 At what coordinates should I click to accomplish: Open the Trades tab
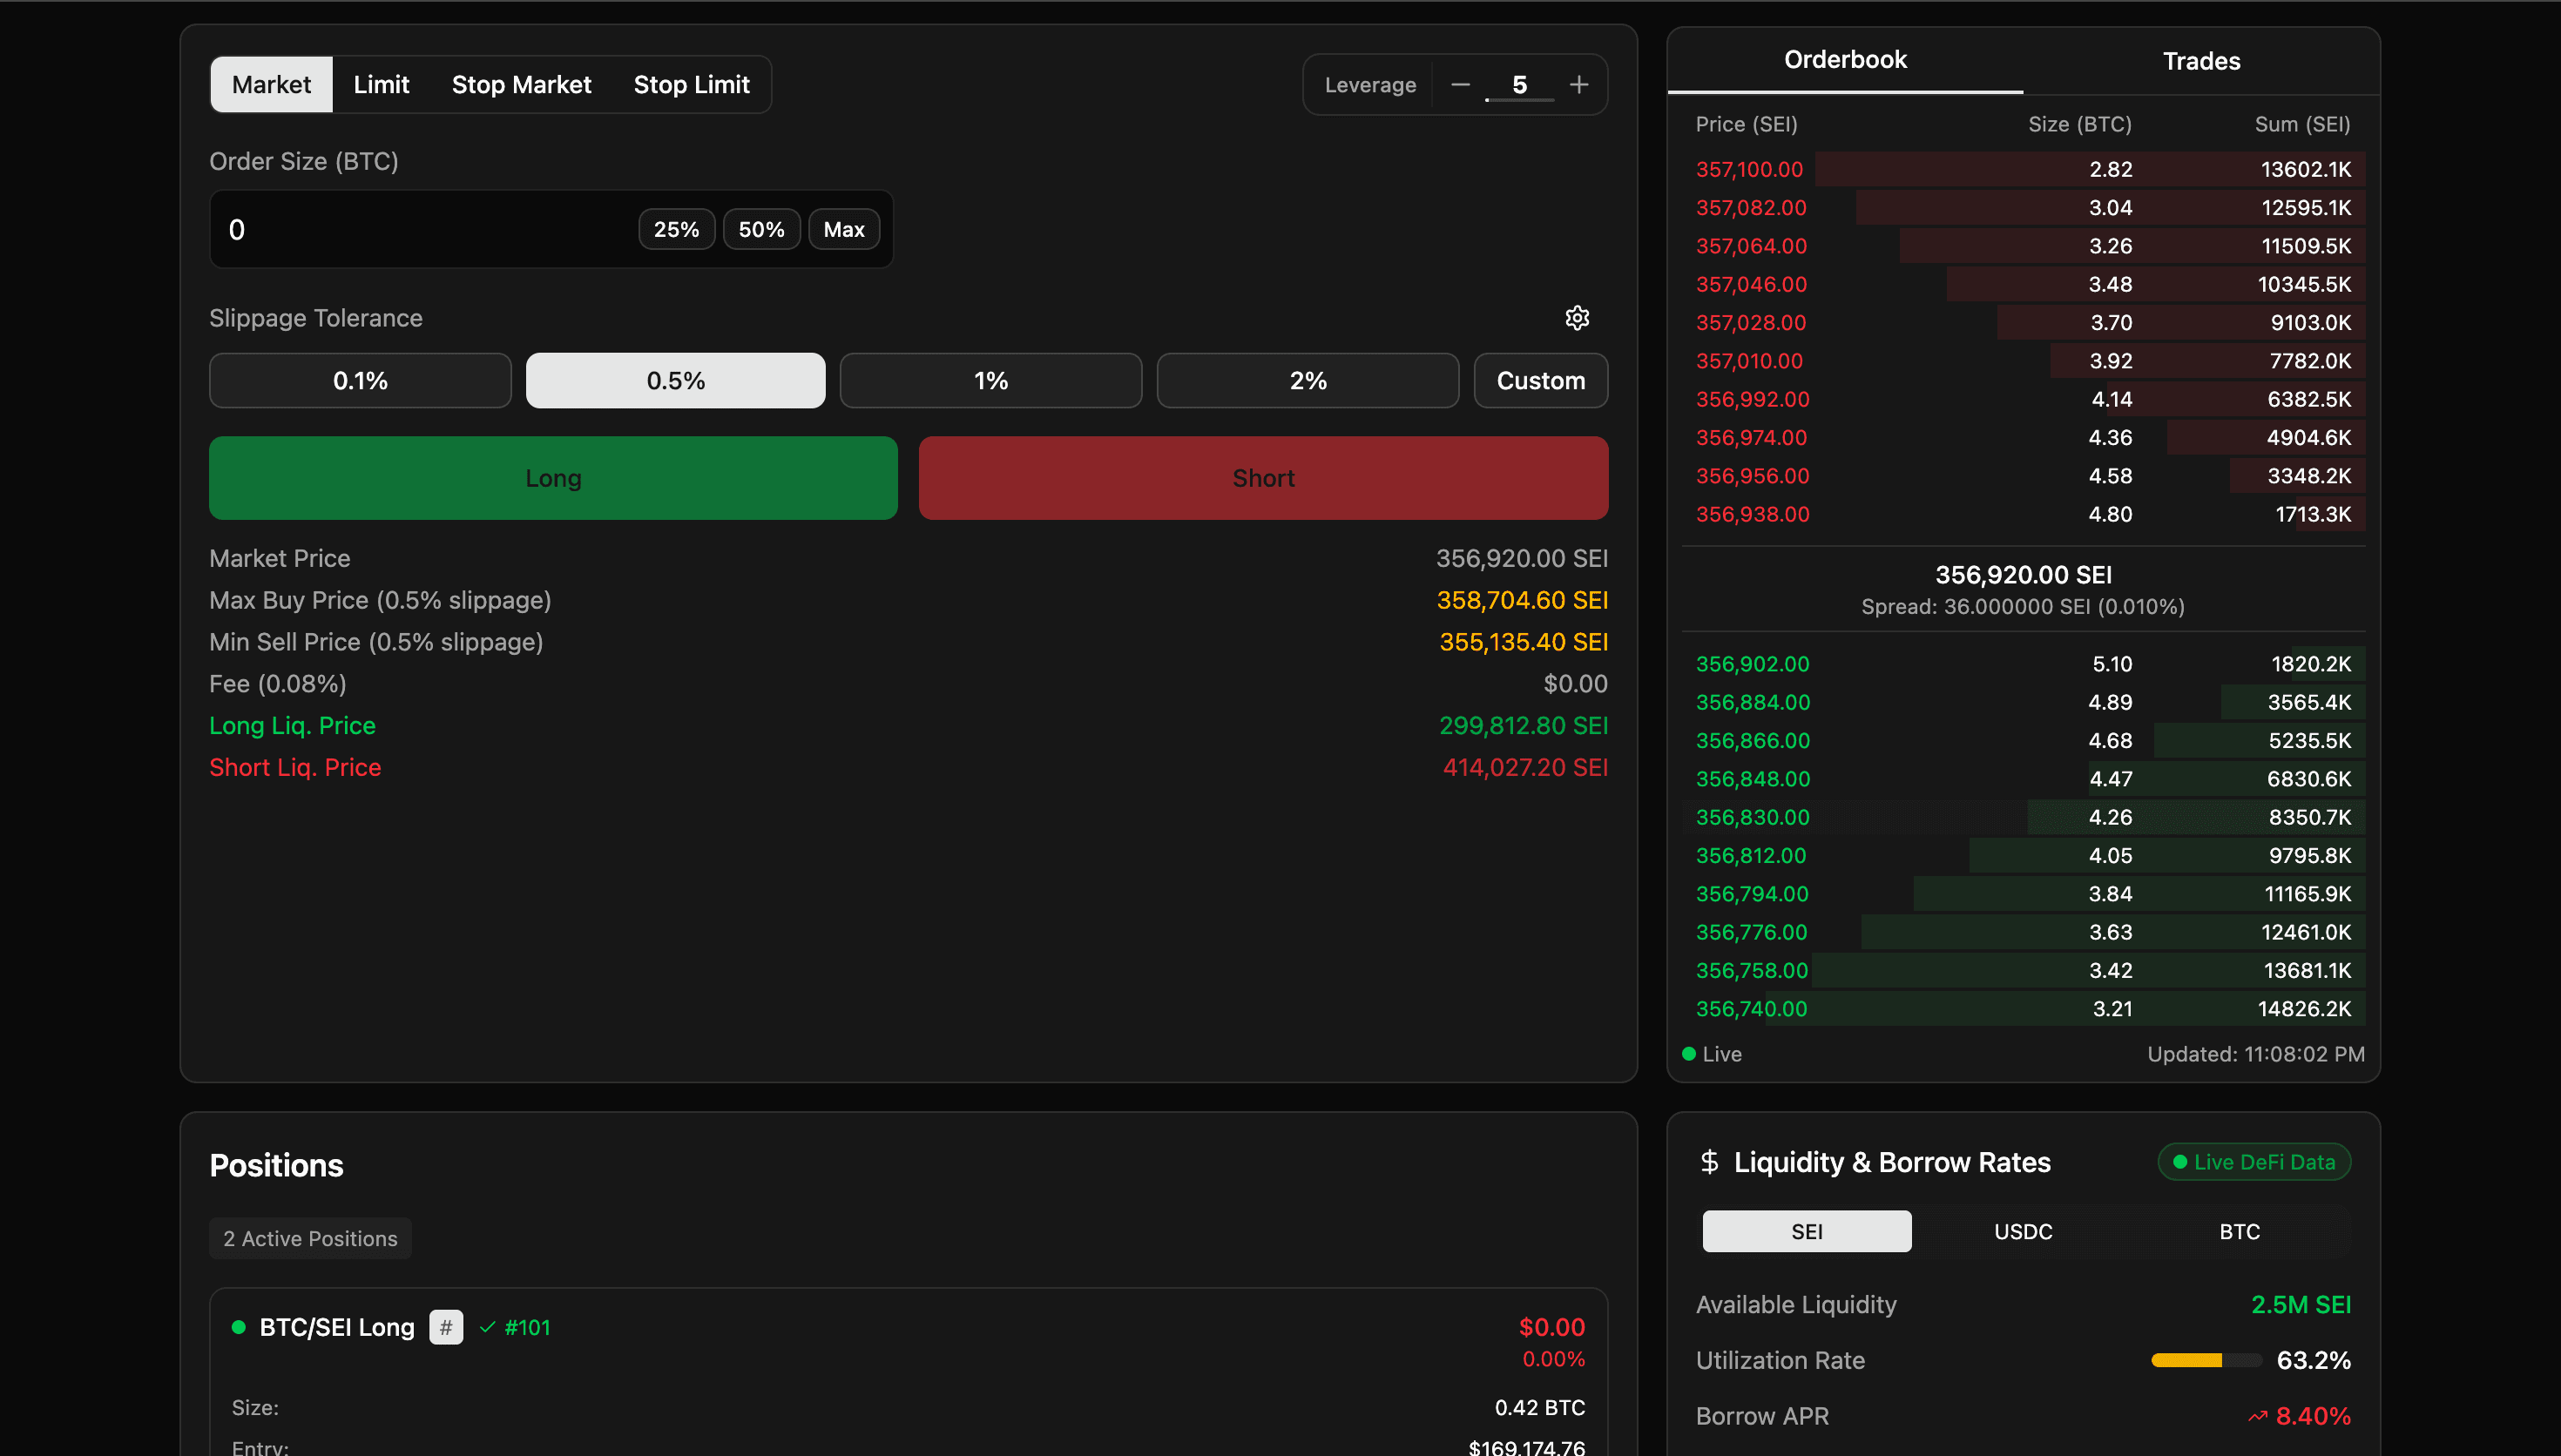pos(2201,62)
